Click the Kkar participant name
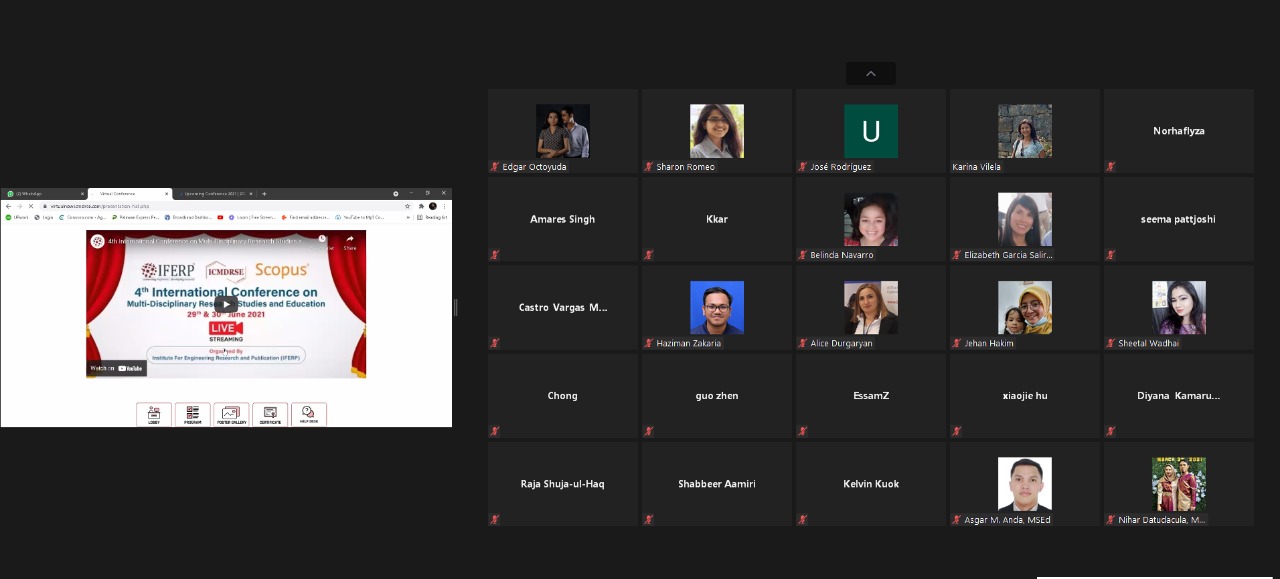This screenshot has height=579, width=1280. tap(717, 219)
